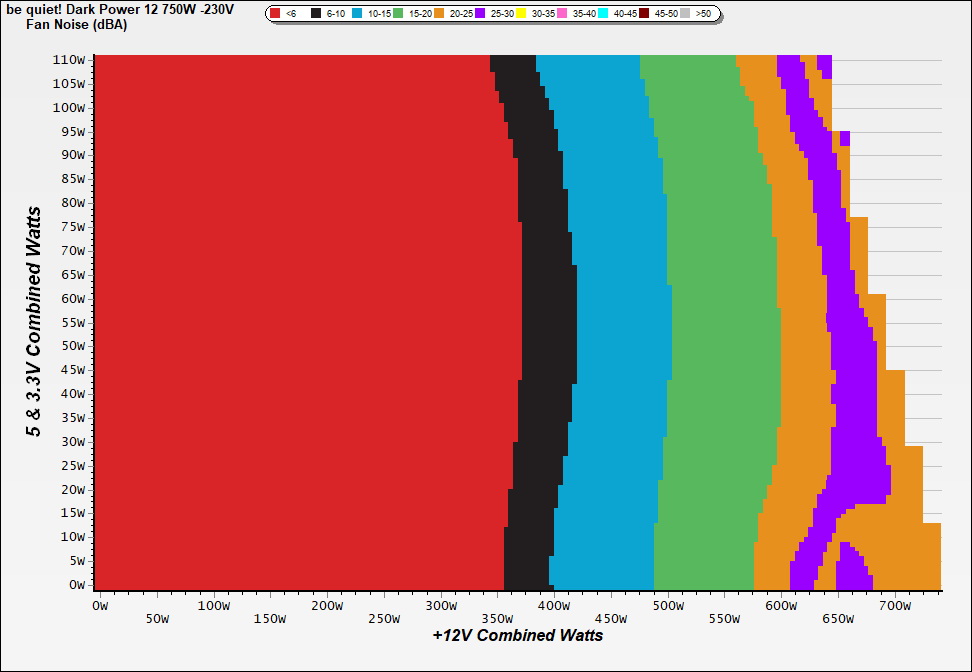This screenshot has height=672, width=972.
Task: Pick the purple 25-30 legend swatch
Action: click(x=480, y=13)
